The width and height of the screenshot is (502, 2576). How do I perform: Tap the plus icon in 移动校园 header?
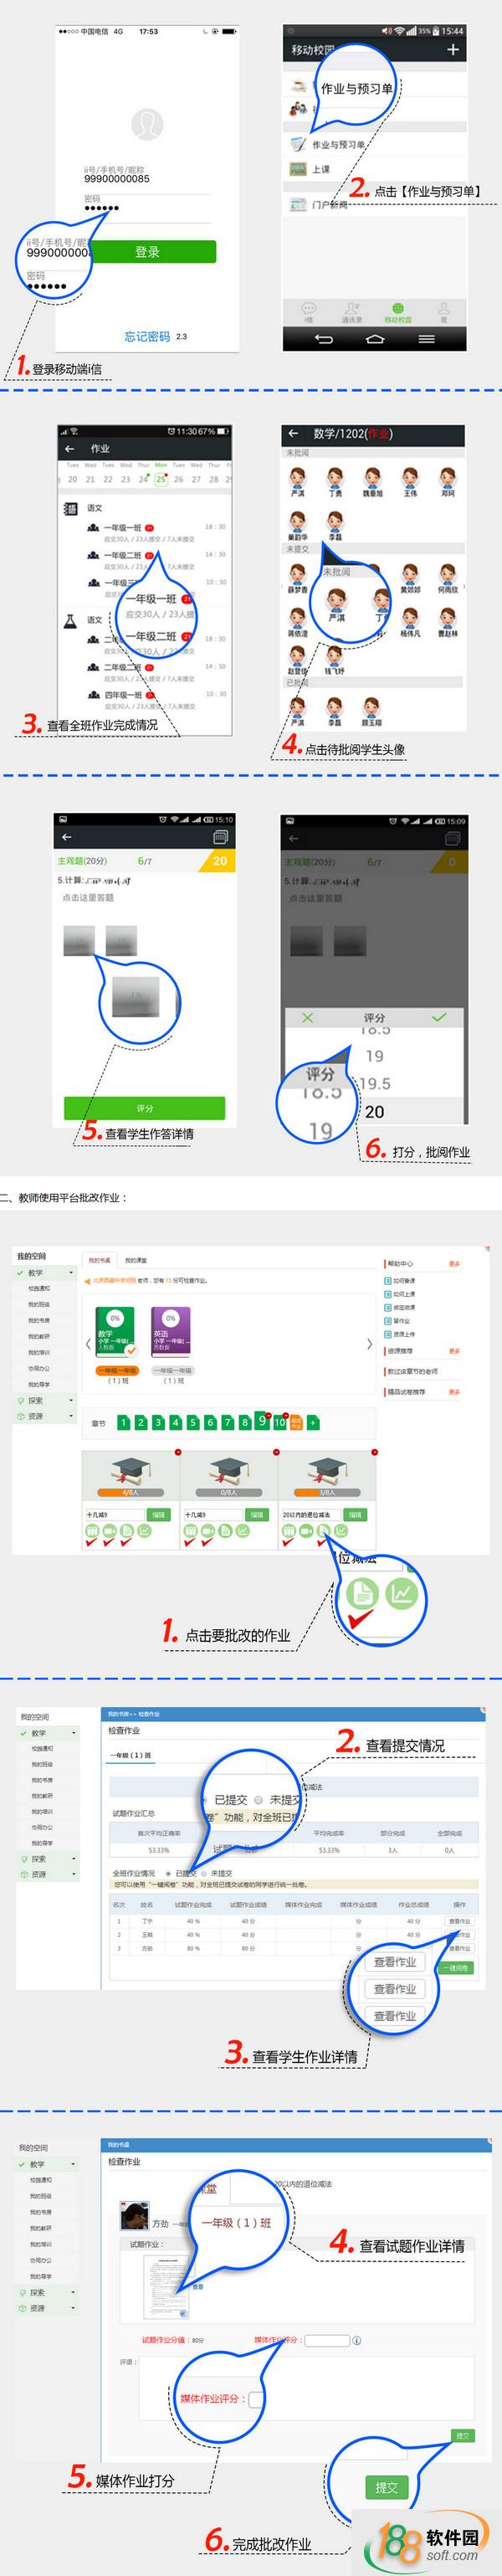coord(453,49)
